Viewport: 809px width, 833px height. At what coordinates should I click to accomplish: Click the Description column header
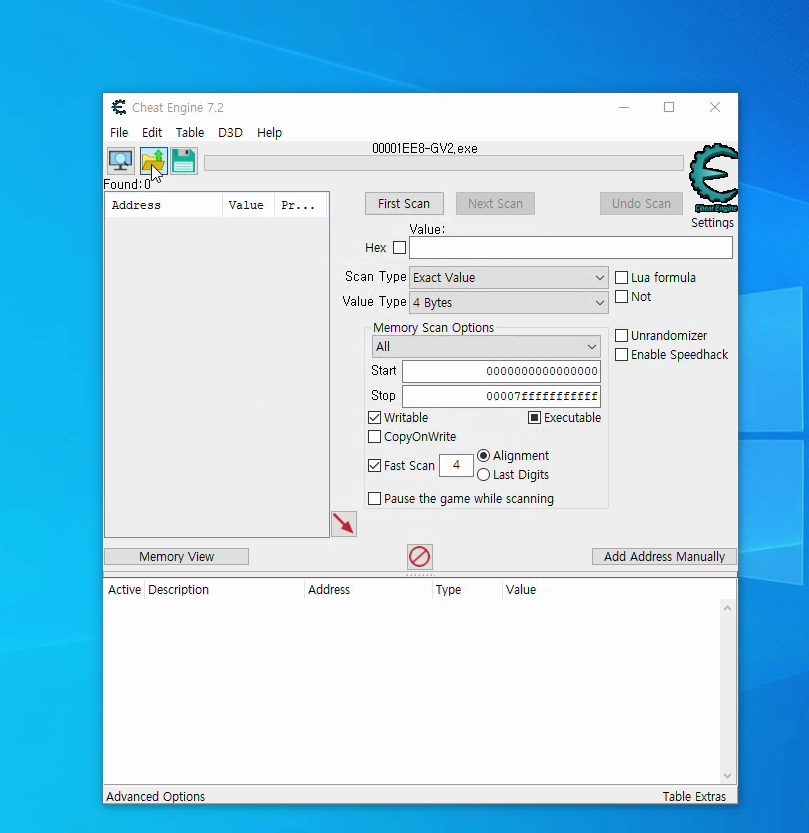(224, 590)
